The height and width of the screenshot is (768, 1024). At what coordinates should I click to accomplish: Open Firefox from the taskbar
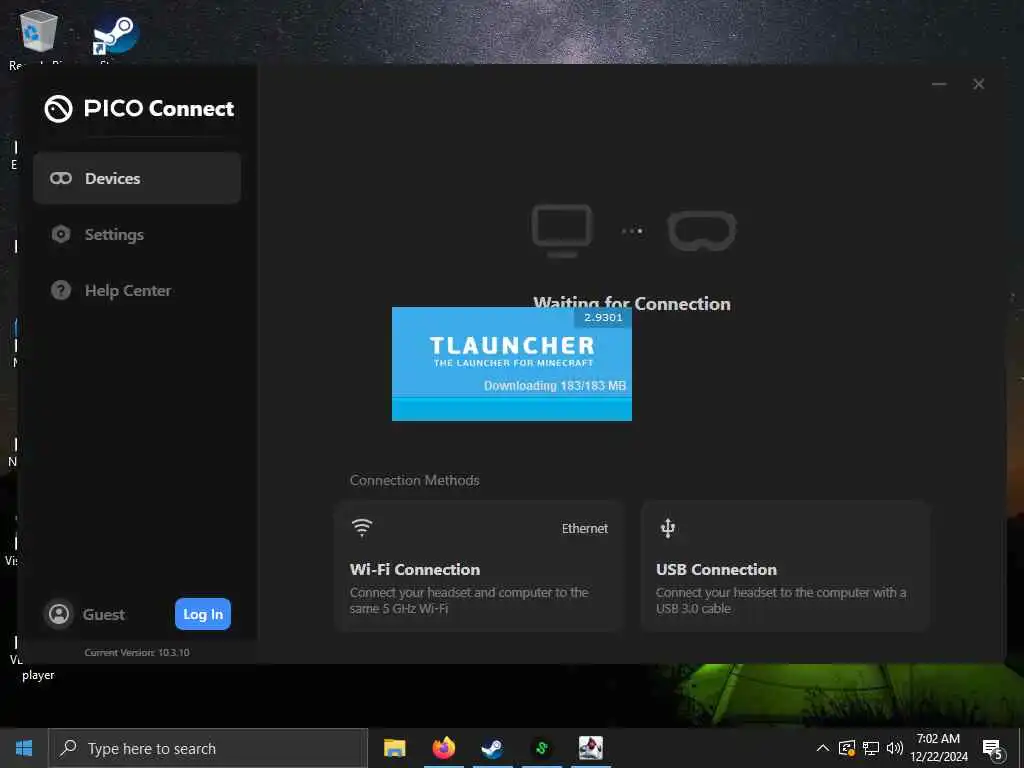(443, 748)
